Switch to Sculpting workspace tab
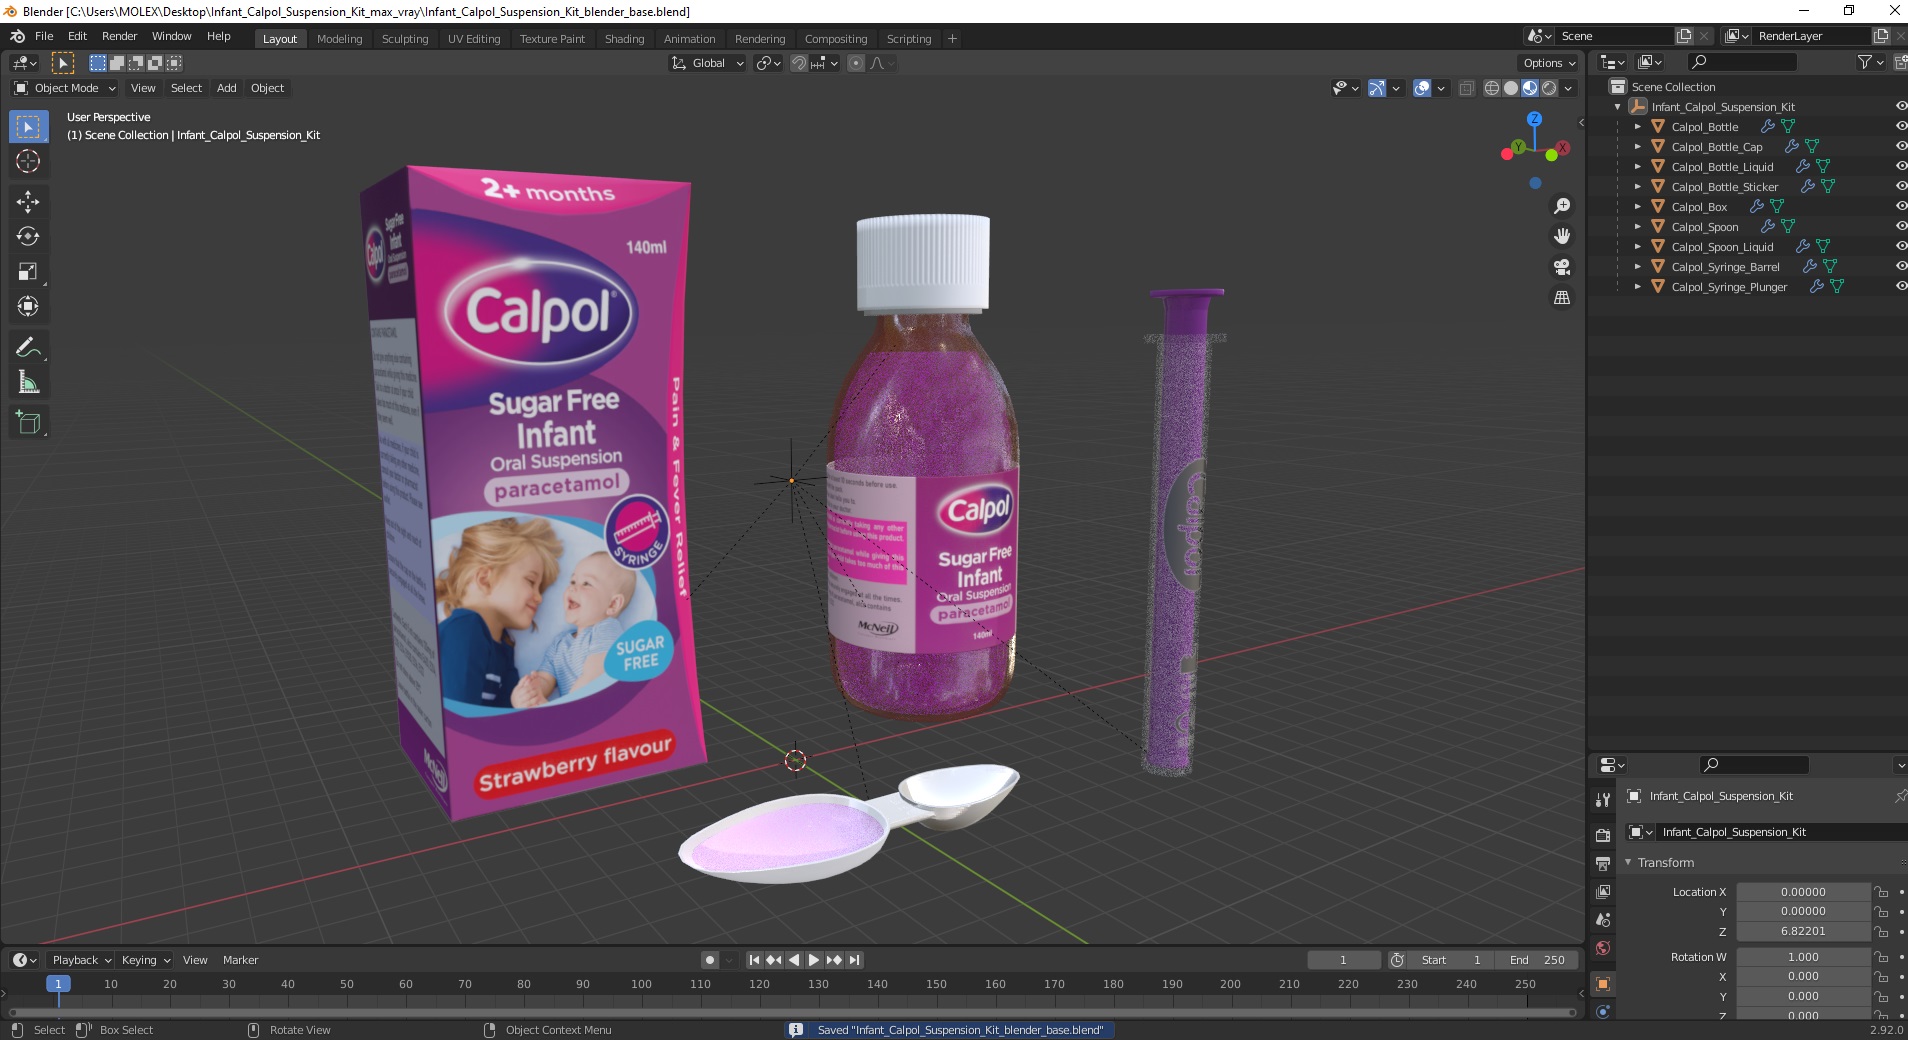Image resolution: width=1908 pixels, height=1040 pixels. point(405,39)
